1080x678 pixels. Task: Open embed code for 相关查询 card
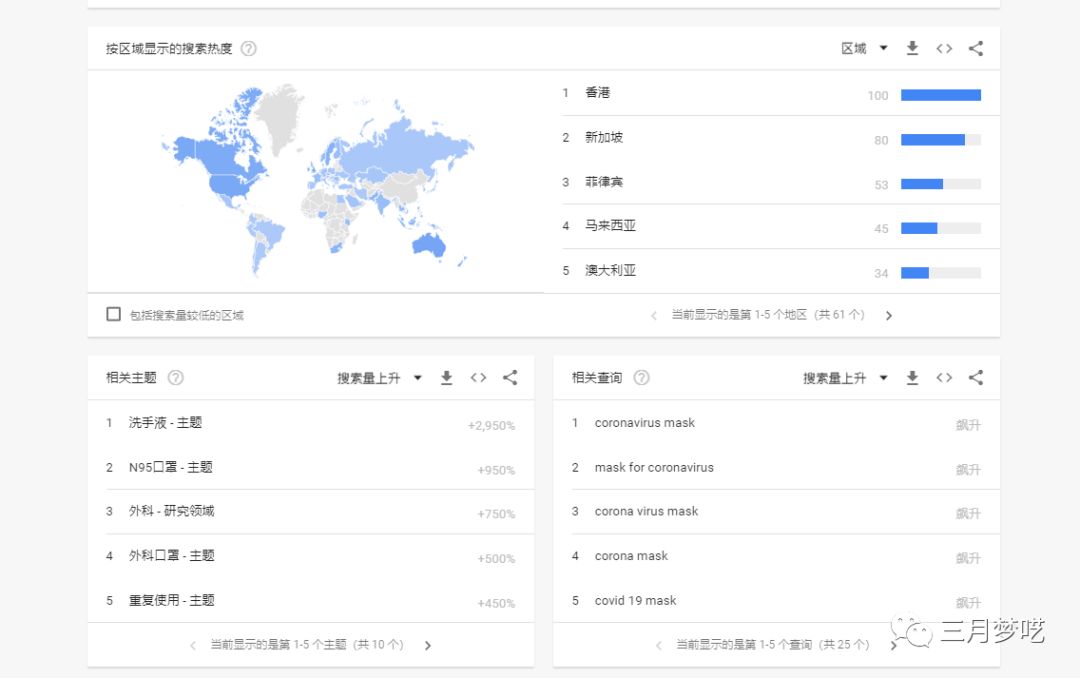click(x=944, y=378)
